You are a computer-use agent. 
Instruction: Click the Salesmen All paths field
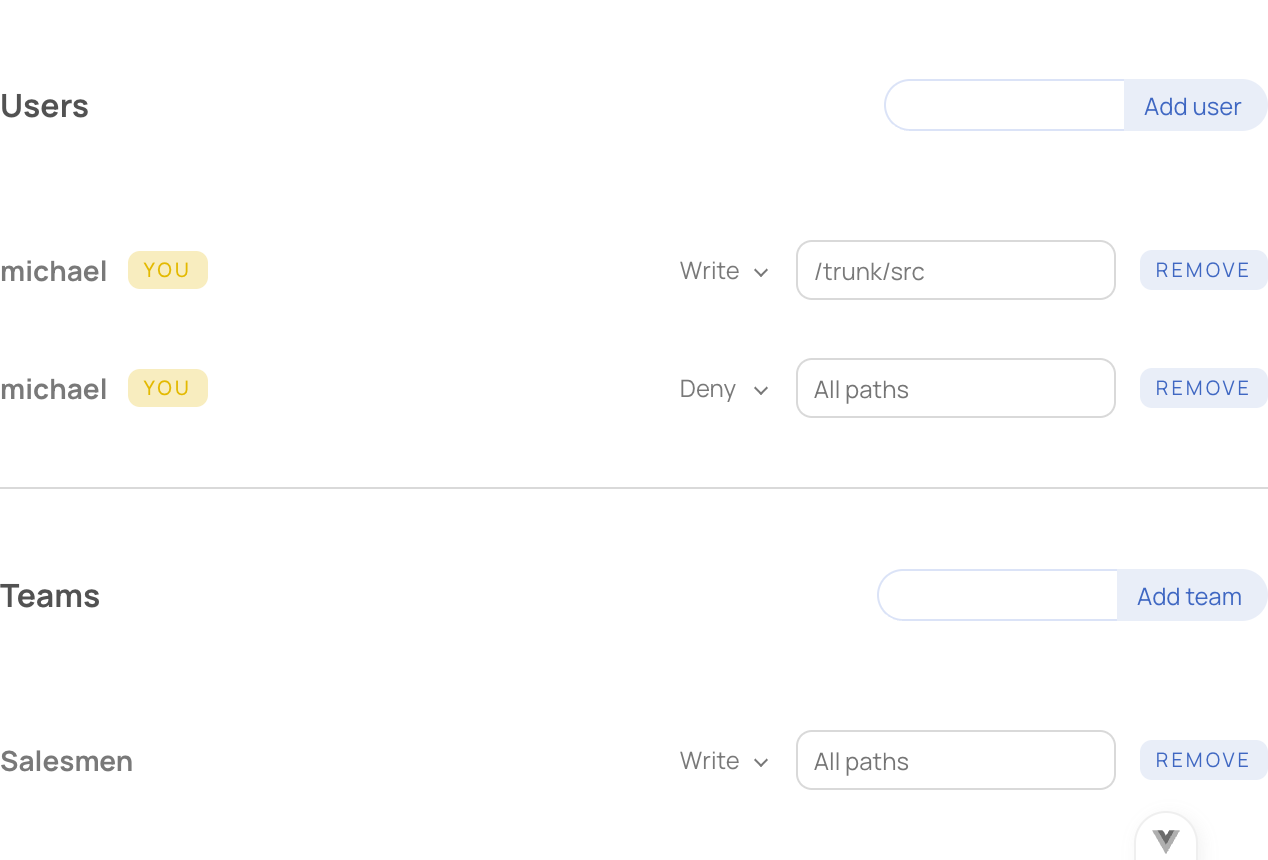(x=956, y=760)
